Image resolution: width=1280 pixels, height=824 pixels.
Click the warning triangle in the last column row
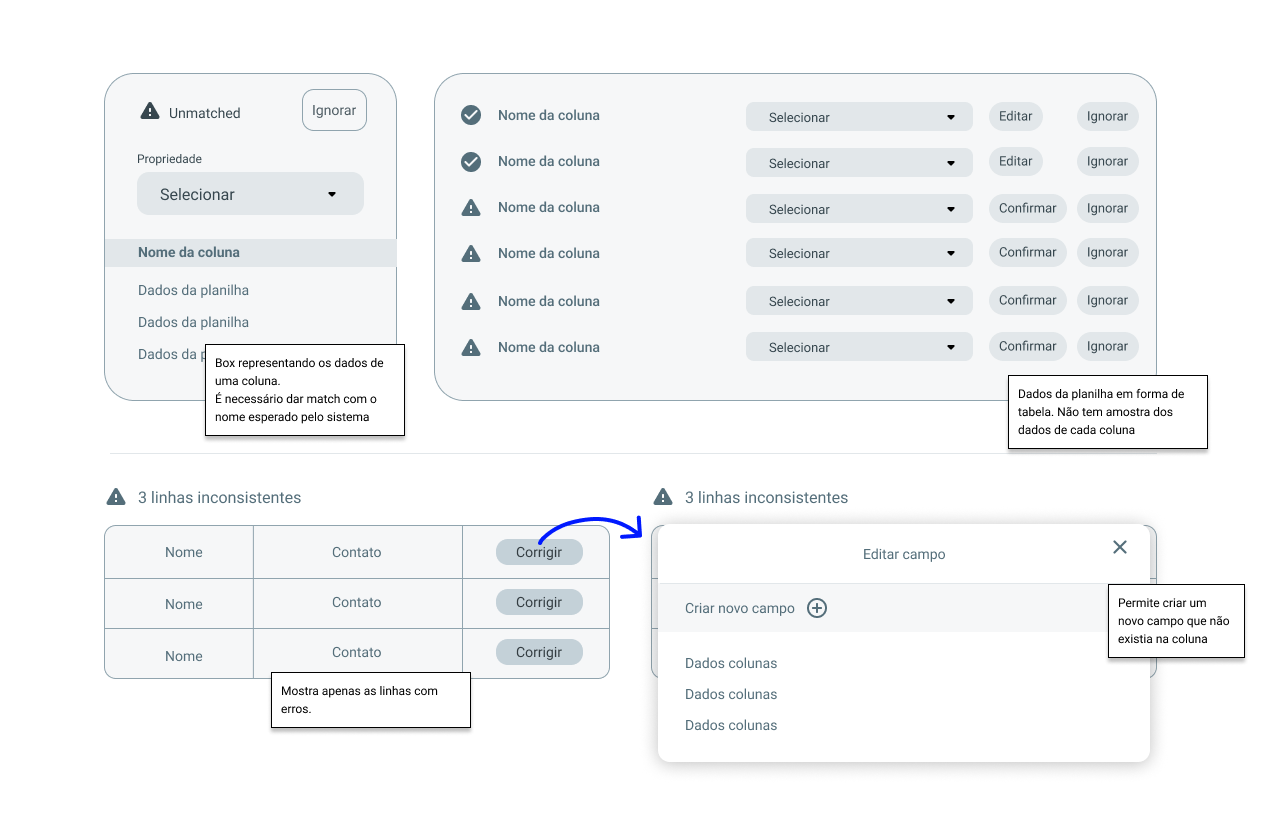(471, 347)
